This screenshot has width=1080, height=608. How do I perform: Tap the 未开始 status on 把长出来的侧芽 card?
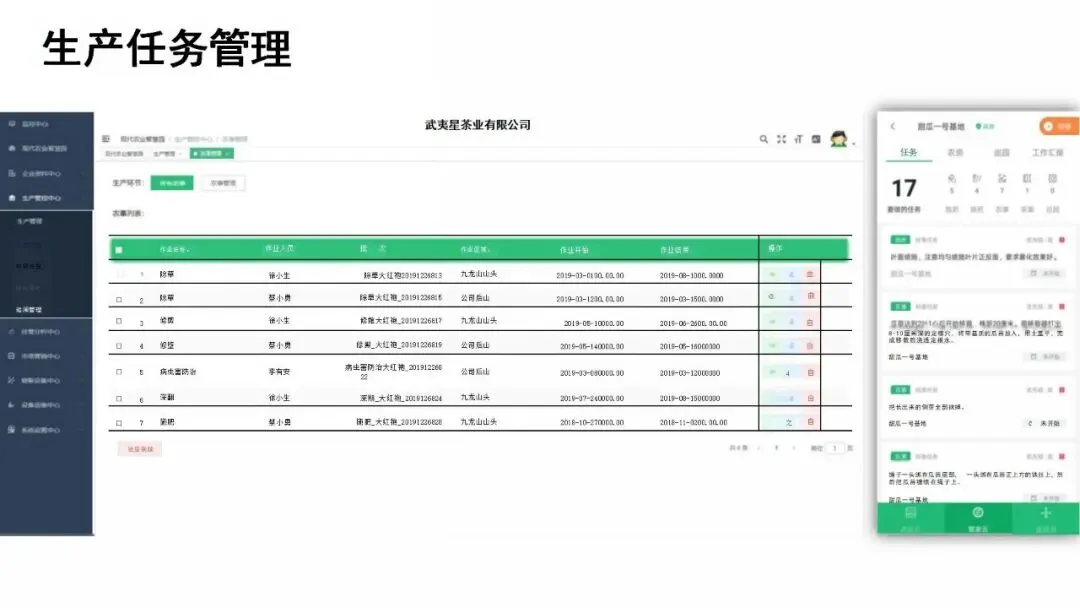click(1044, 423)
